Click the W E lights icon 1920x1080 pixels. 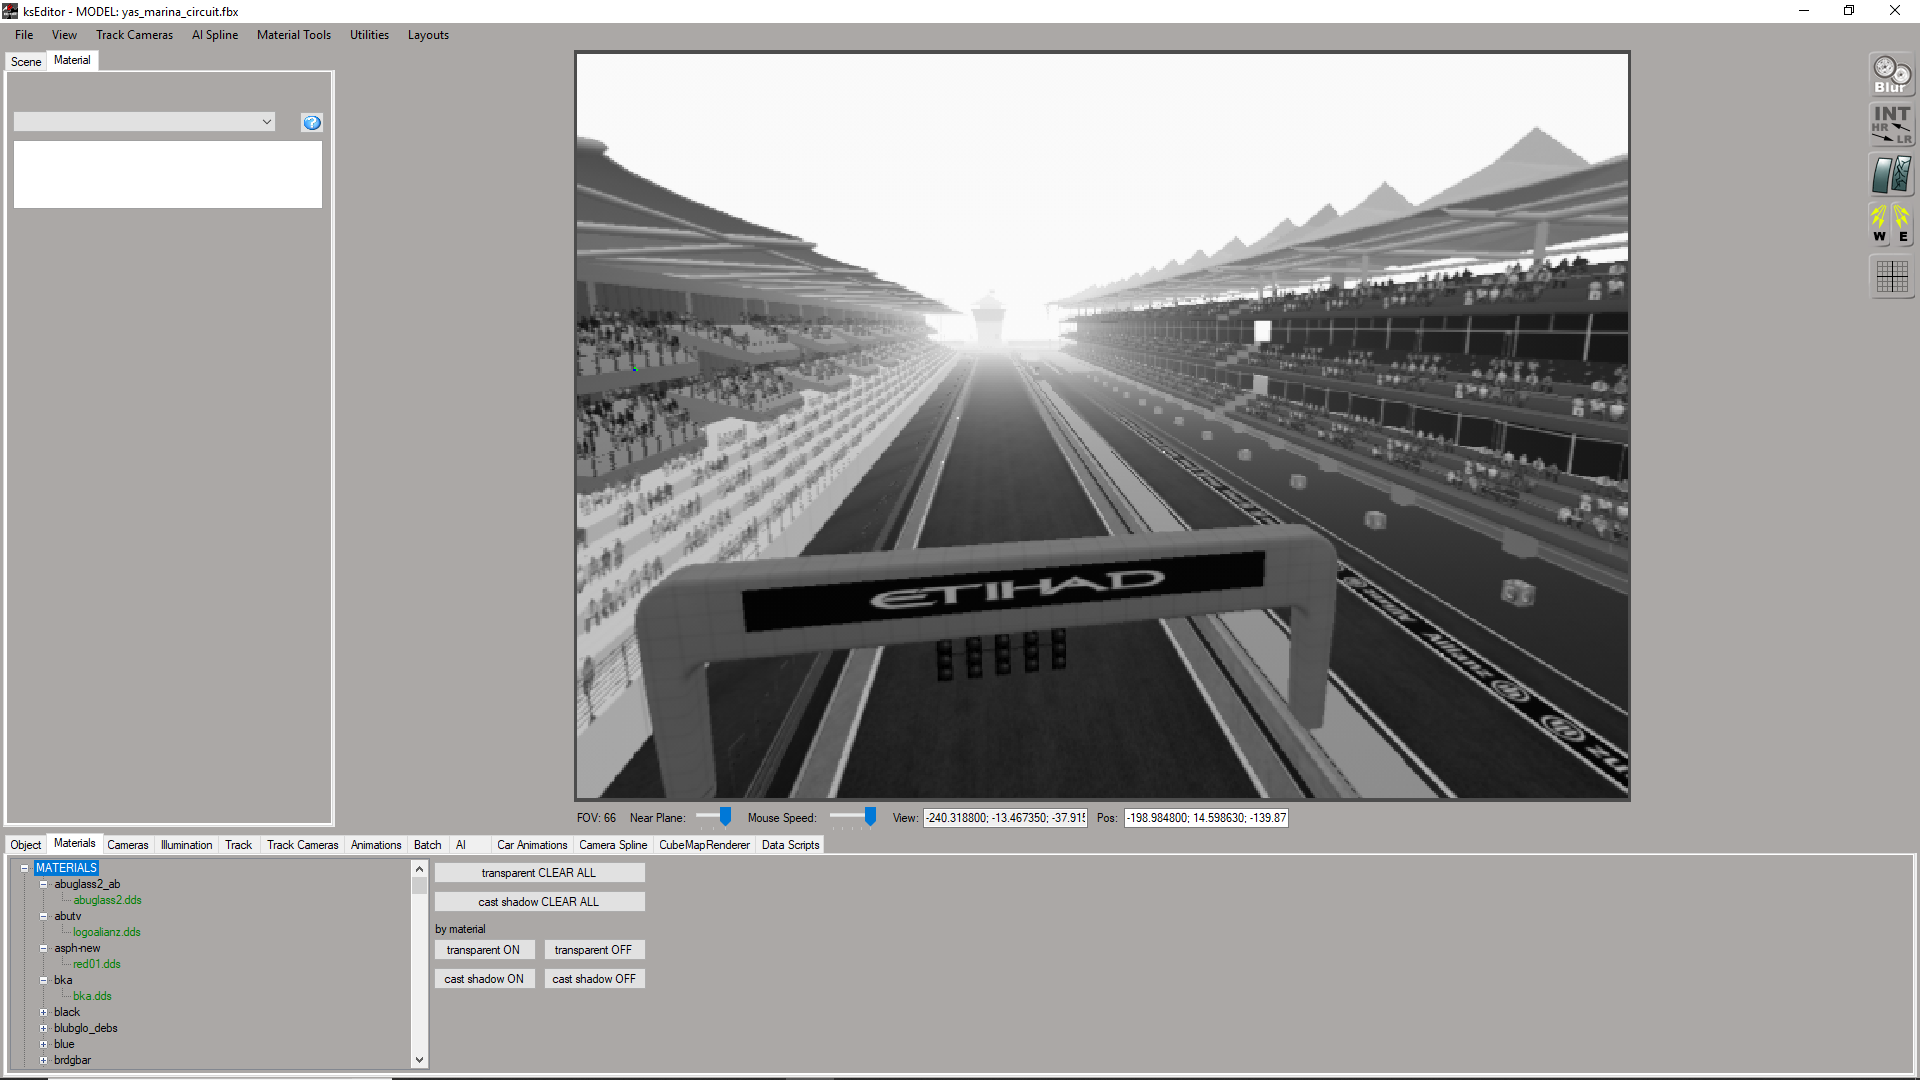[x=1891, y=224]
